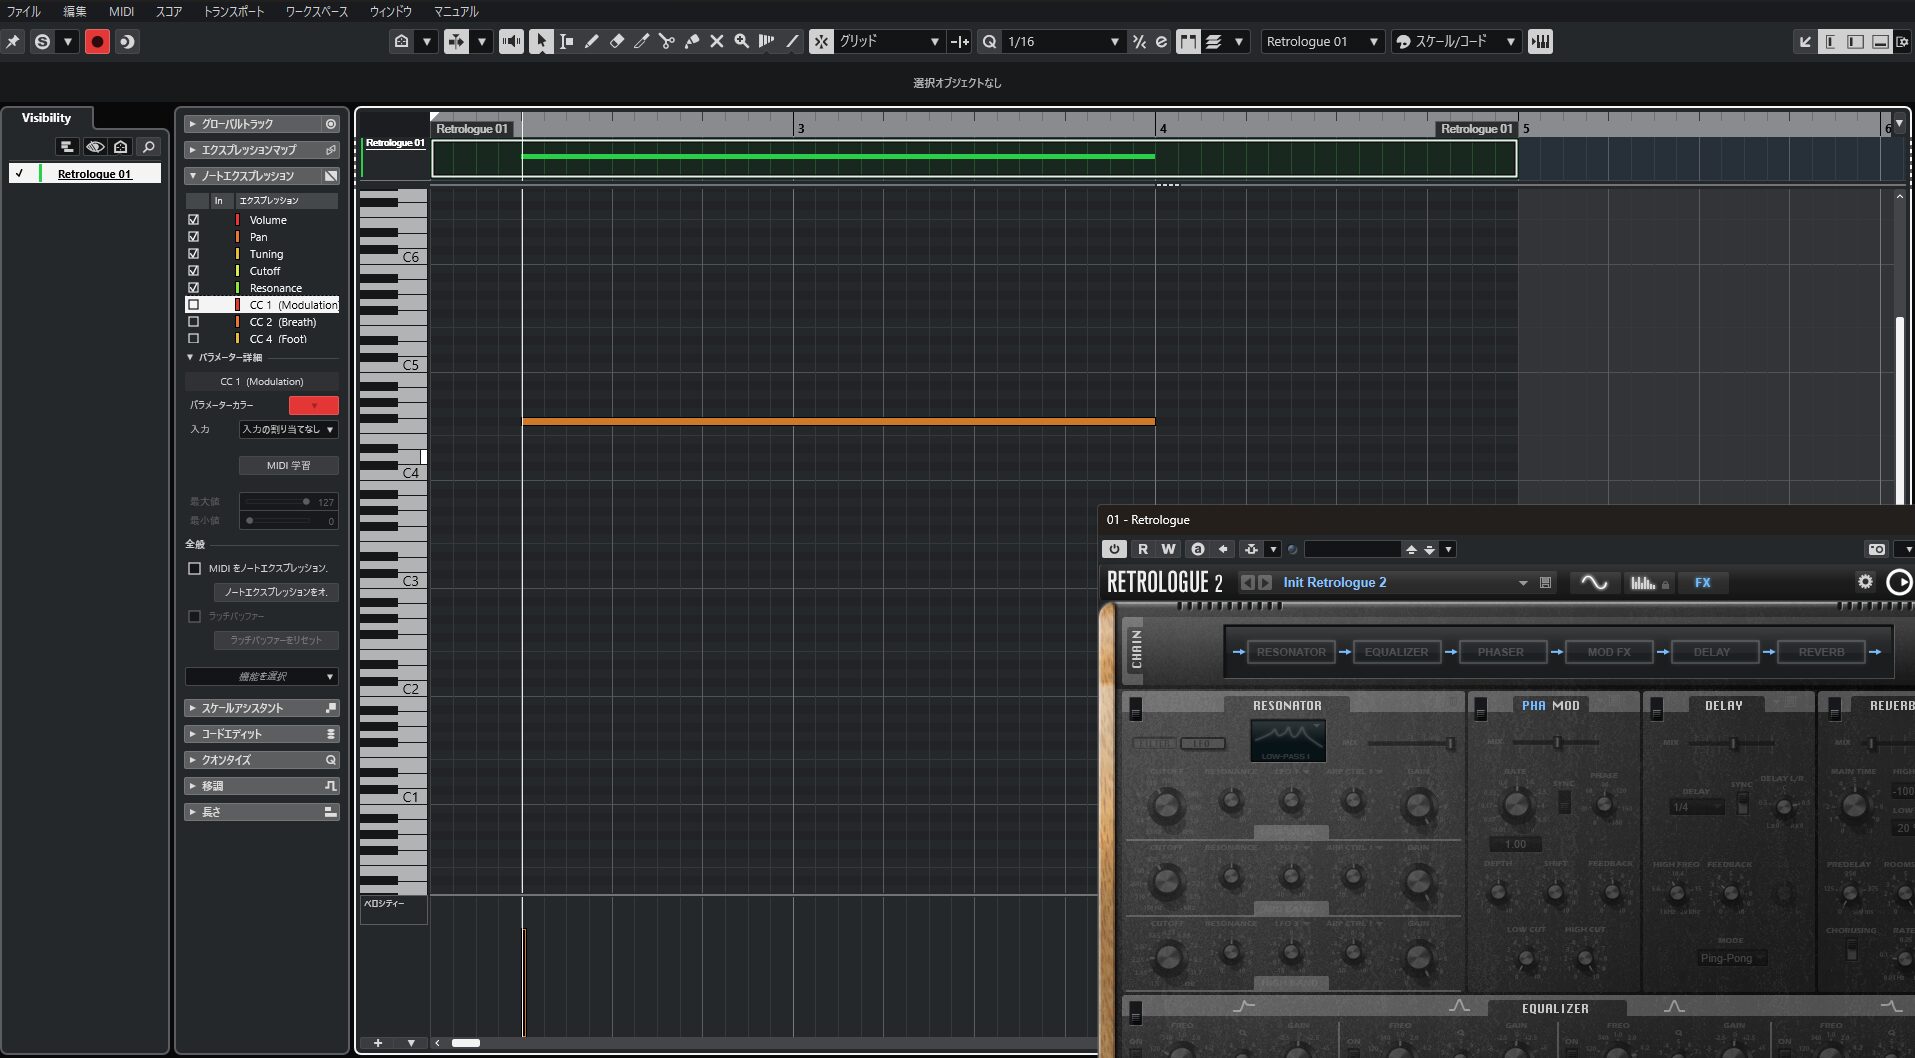Select the Line tool
Image resolution: width=1915 pixels, height=1058 pixels.
tap(792, 41)
